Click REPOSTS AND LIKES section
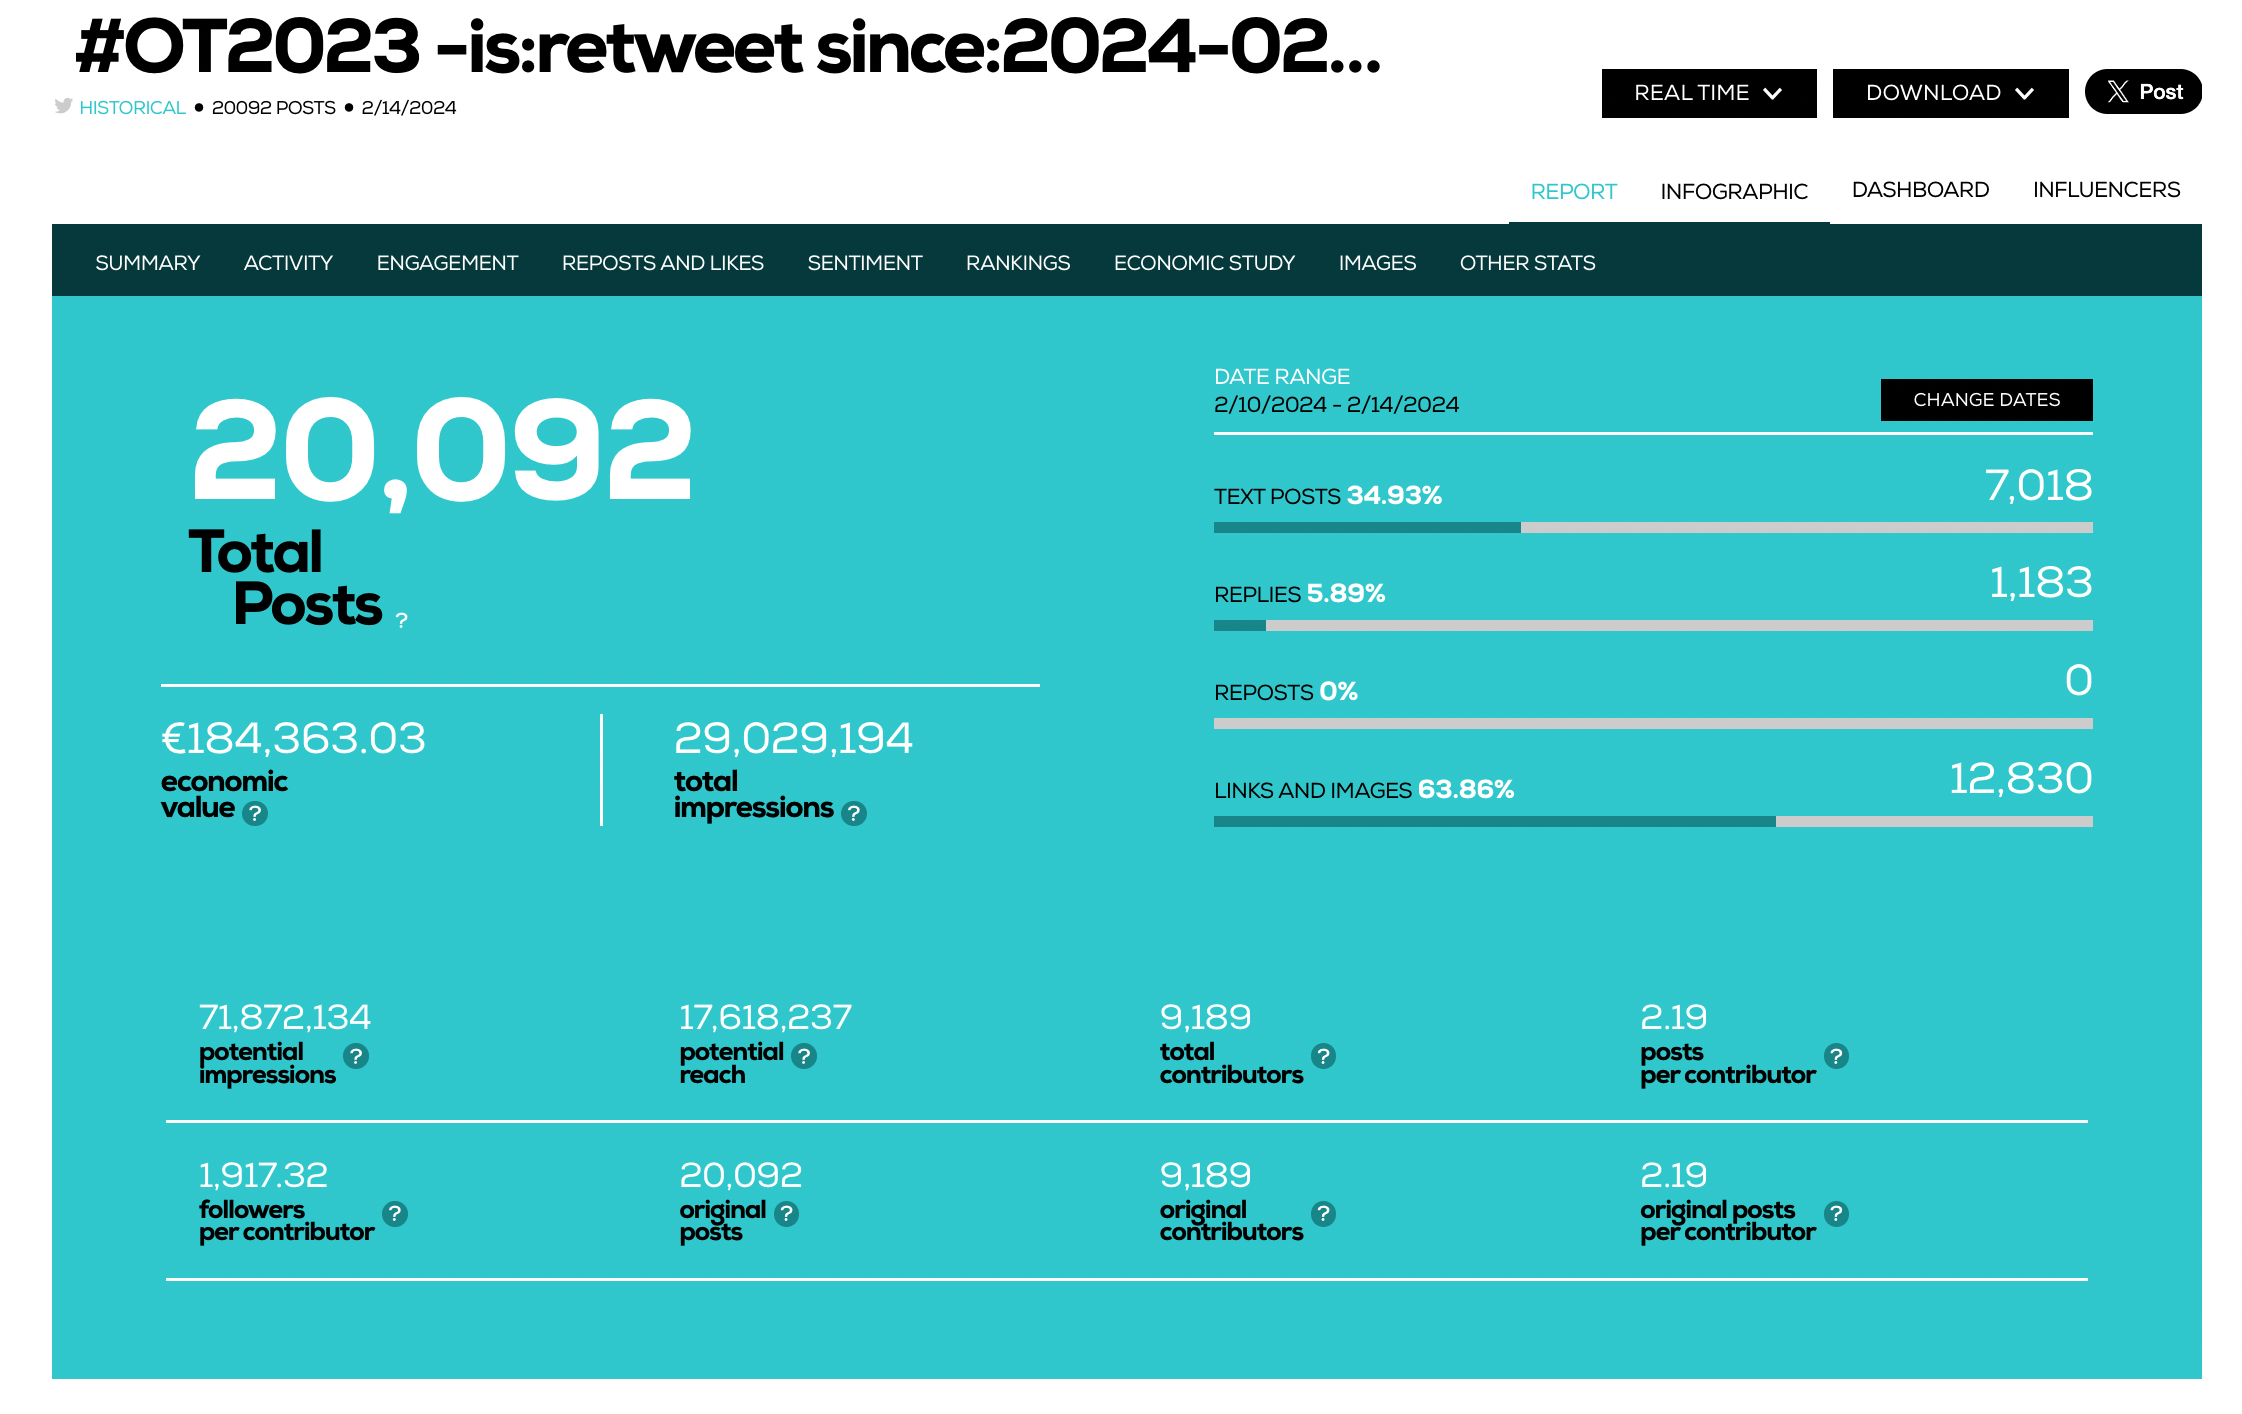 point(663,262)
